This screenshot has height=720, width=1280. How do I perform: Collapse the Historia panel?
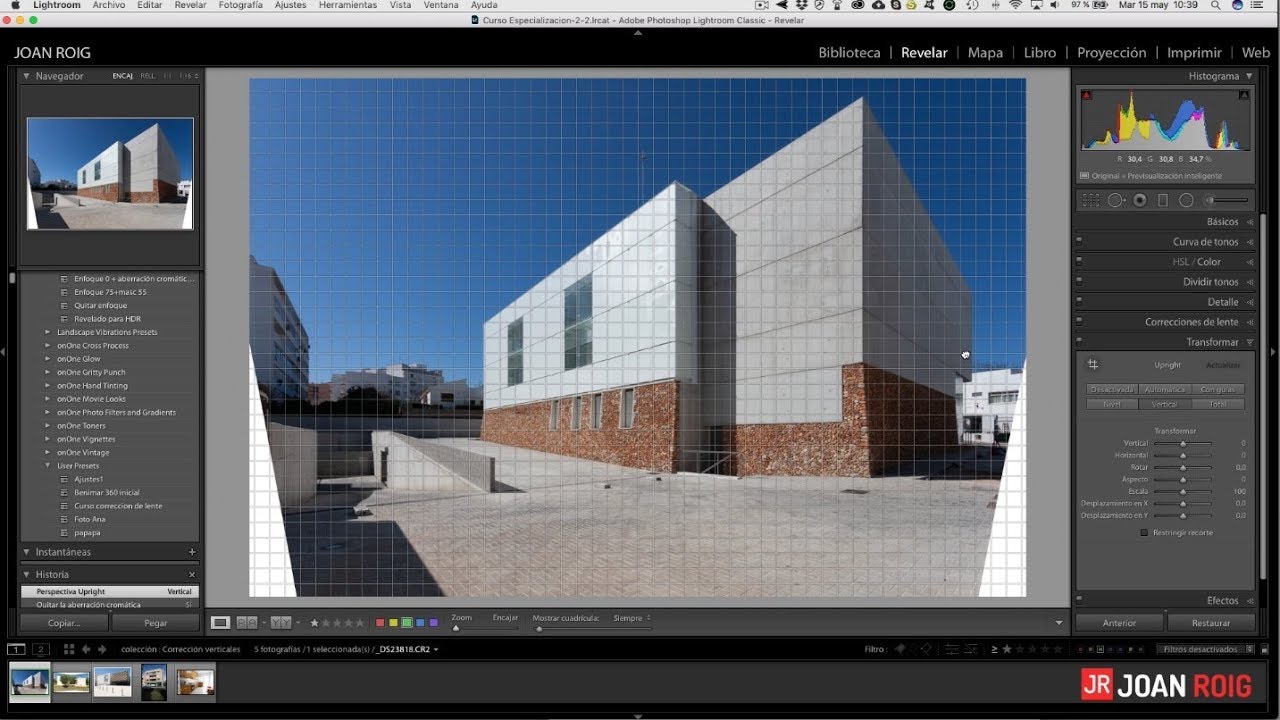pos(27,575)
